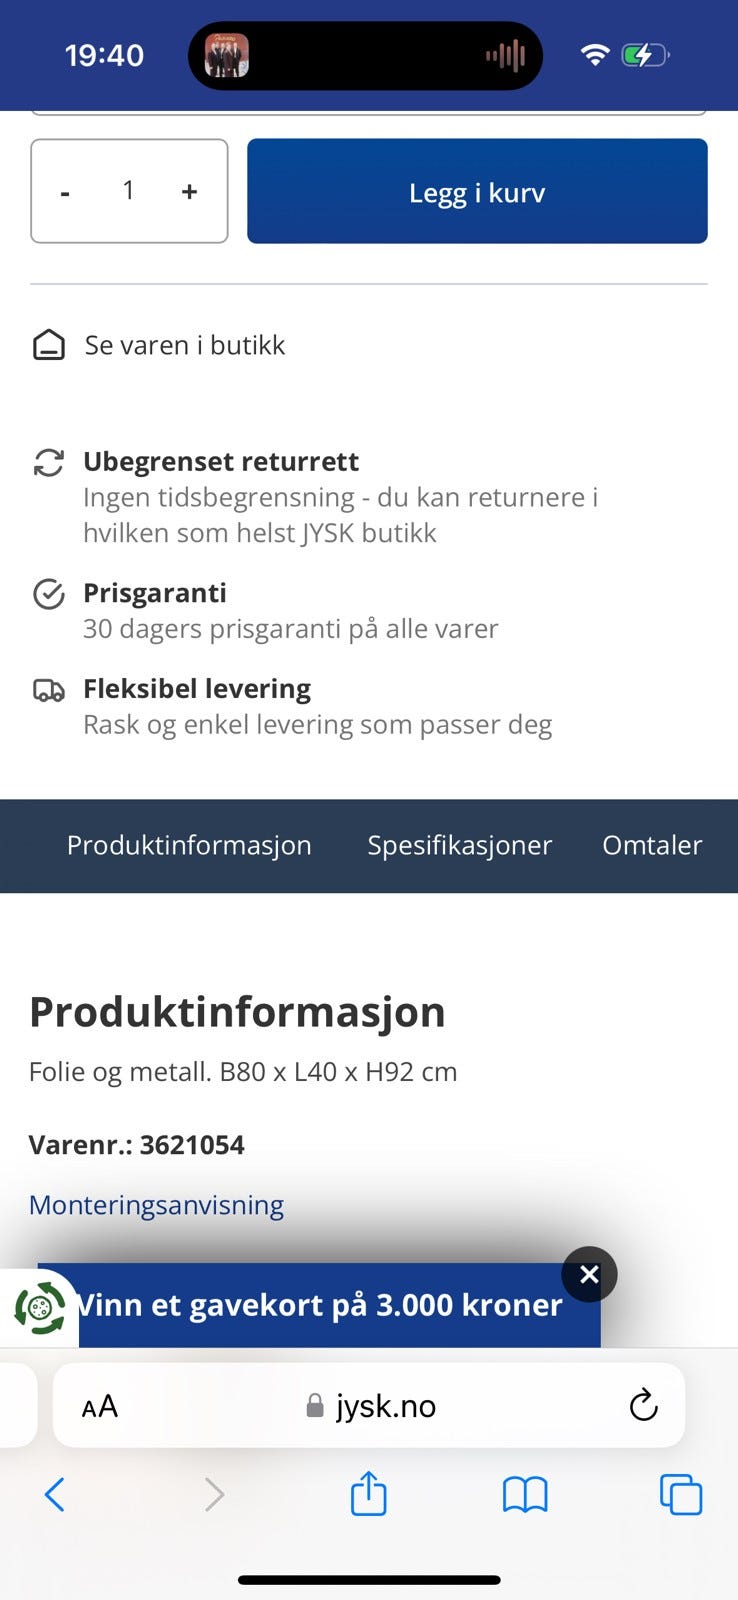Viewport: 738px width, 1600px height.
Task: Open the Safari share sheet
Action: pyautogui.click(x=368, y=1494)
